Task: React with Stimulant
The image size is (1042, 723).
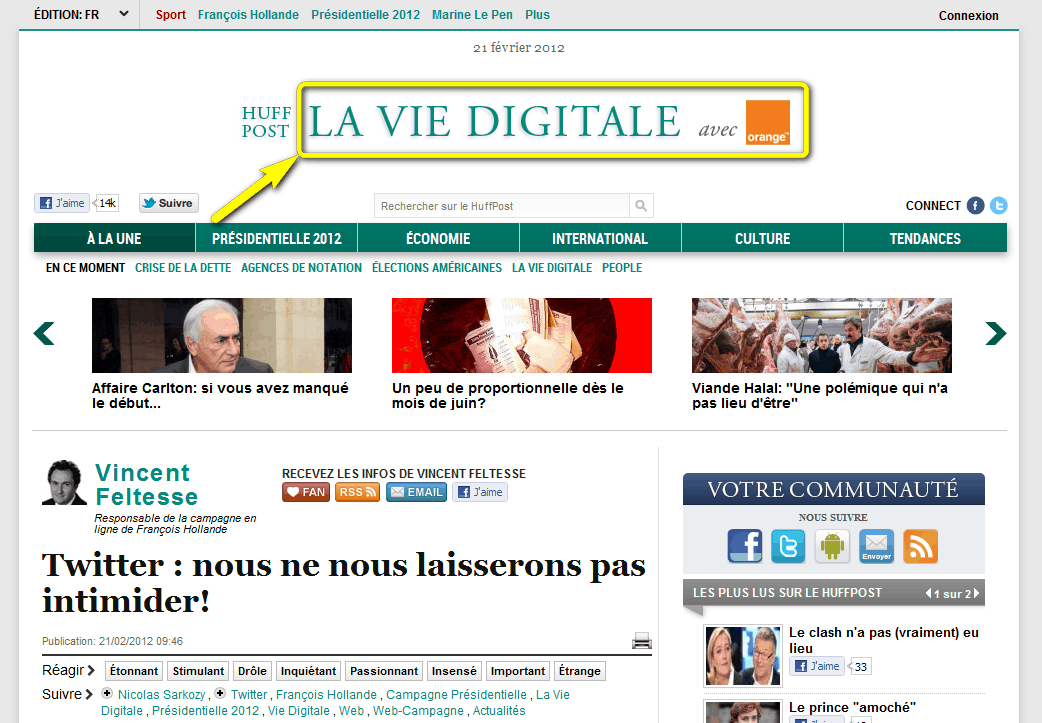Action: click(x=198, y=671)
